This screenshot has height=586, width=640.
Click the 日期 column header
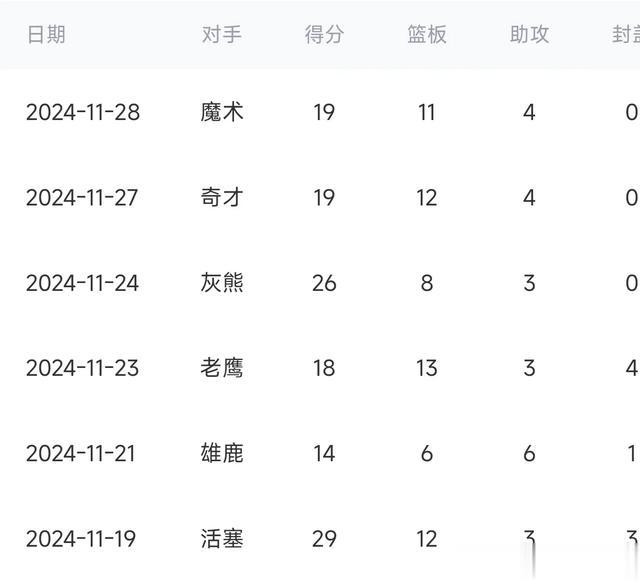point(46,35)
